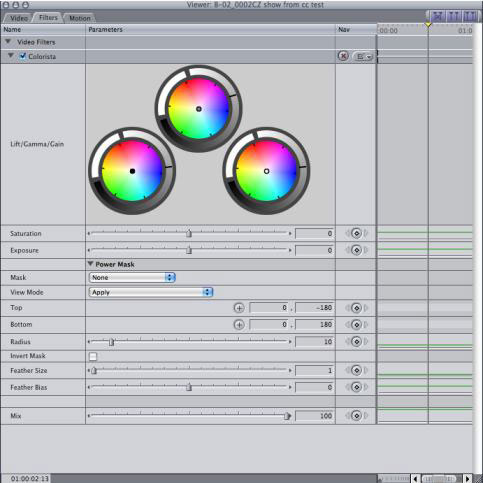Click the Mix slider handle
This screenshot has height=483, width=483.
[x=287, y=416]
